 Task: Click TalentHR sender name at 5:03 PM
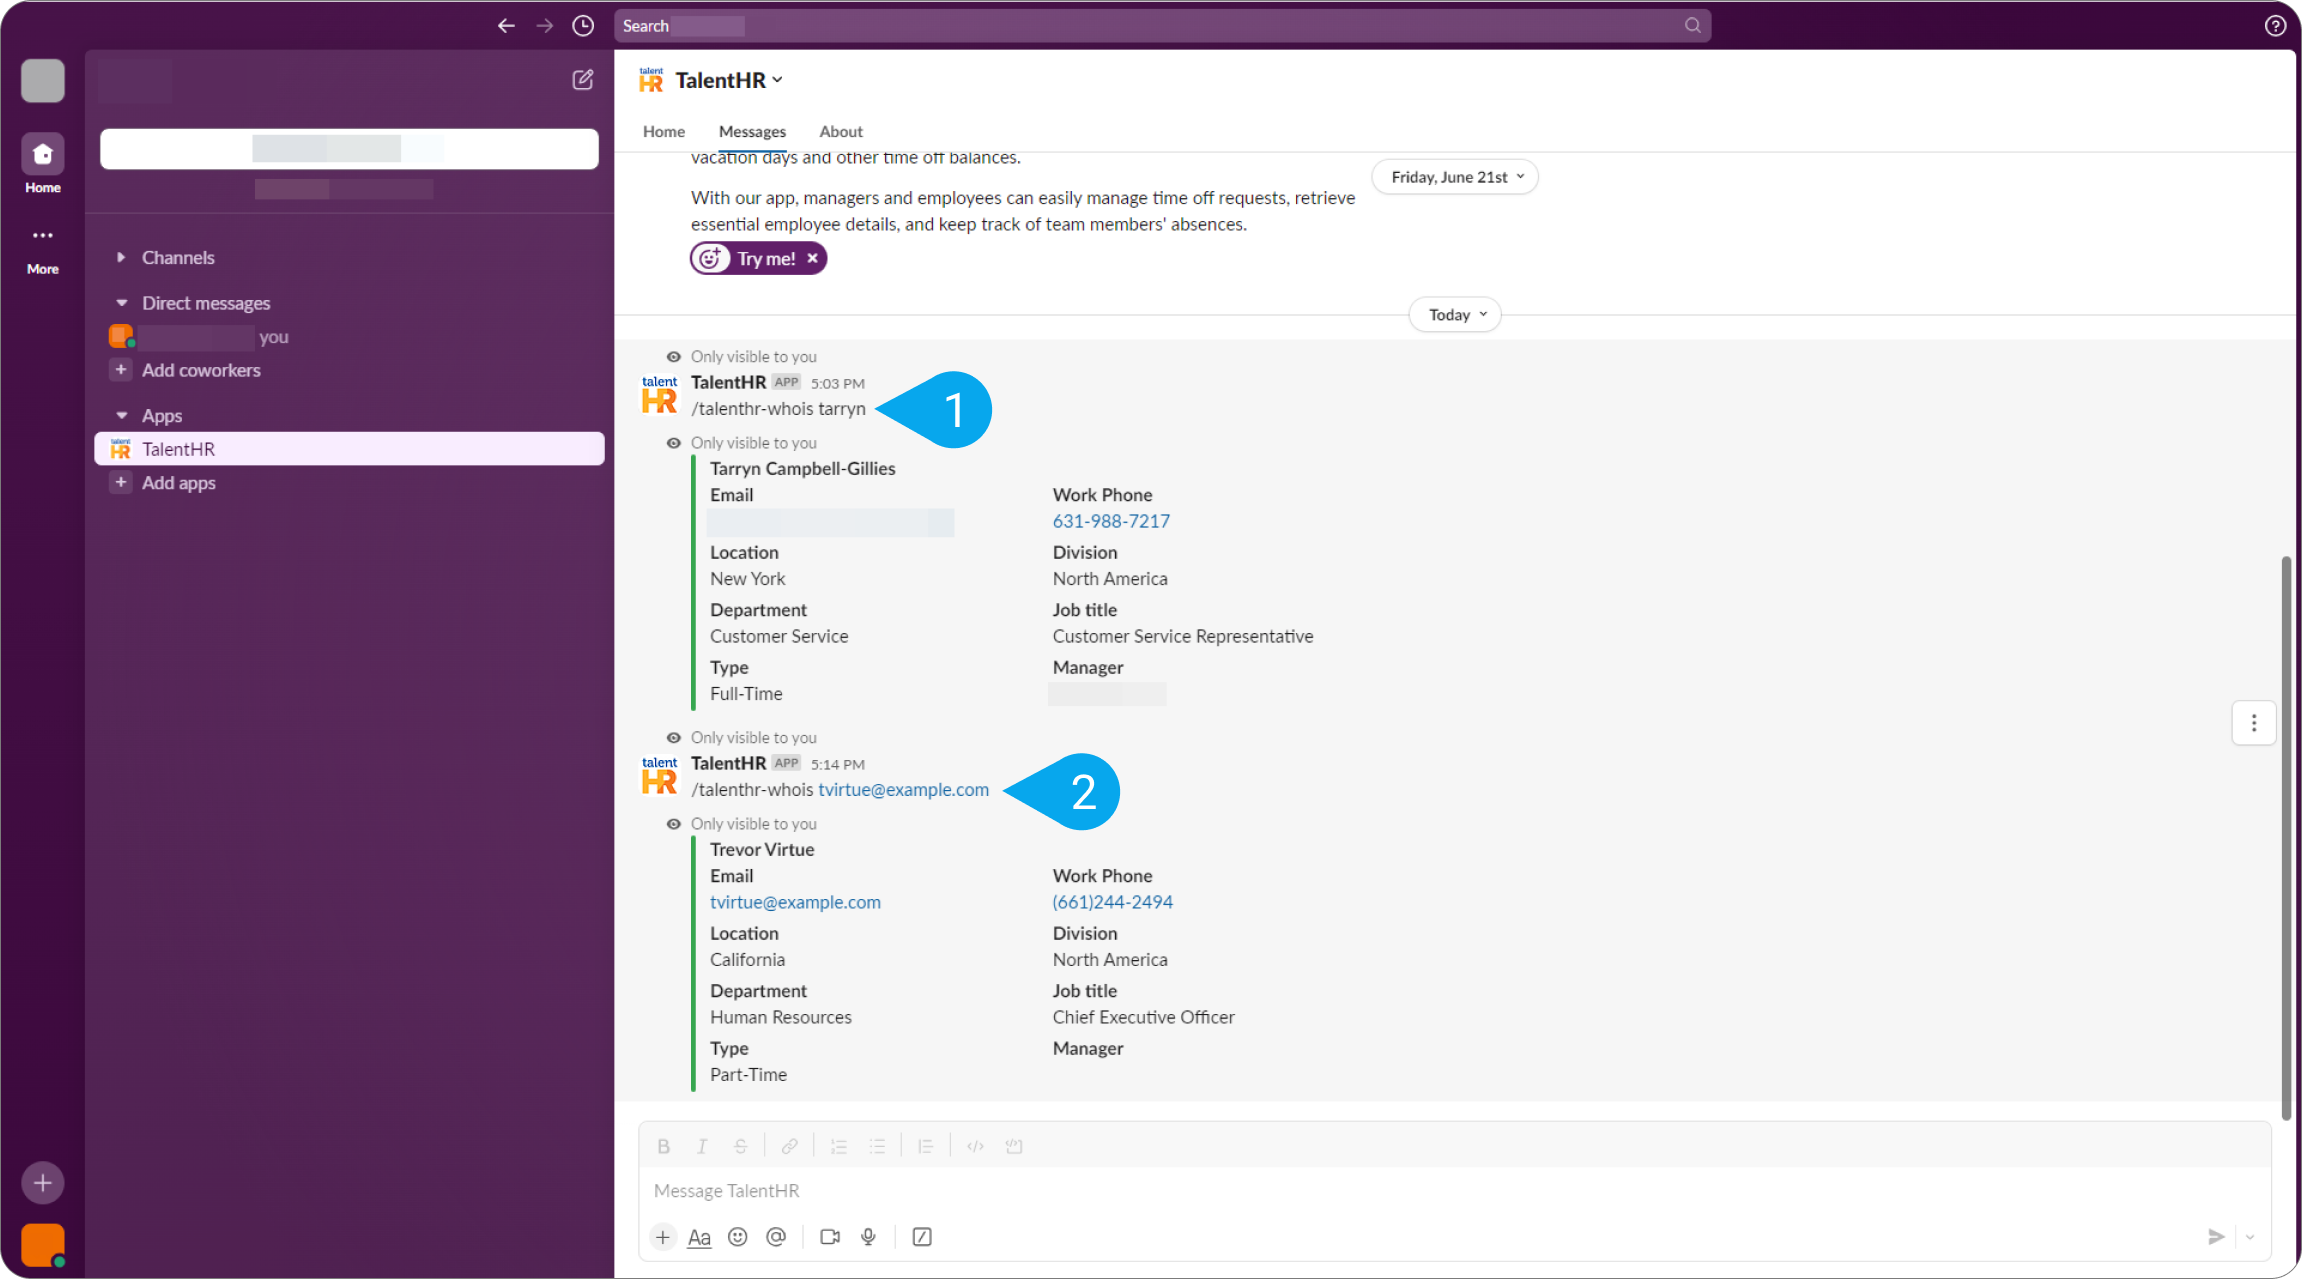pos(728,382)
